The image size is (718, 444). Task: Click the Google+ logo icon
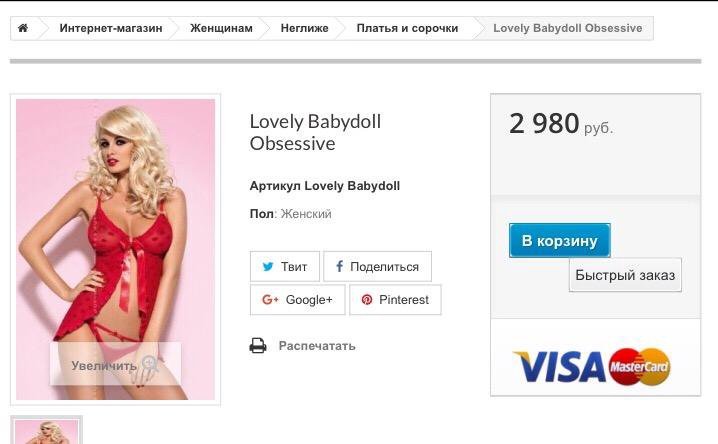270,300
